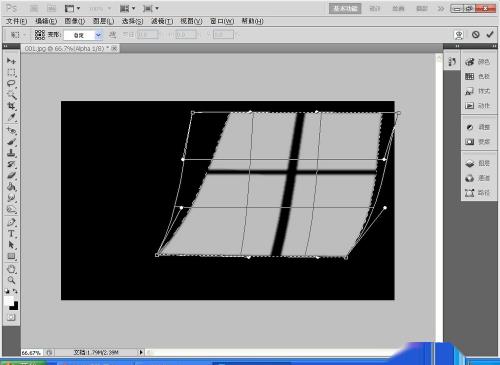Screen dimensions: 500x365
Task: Open the 色板 Swatches panel
Action: tap(478, 76)
